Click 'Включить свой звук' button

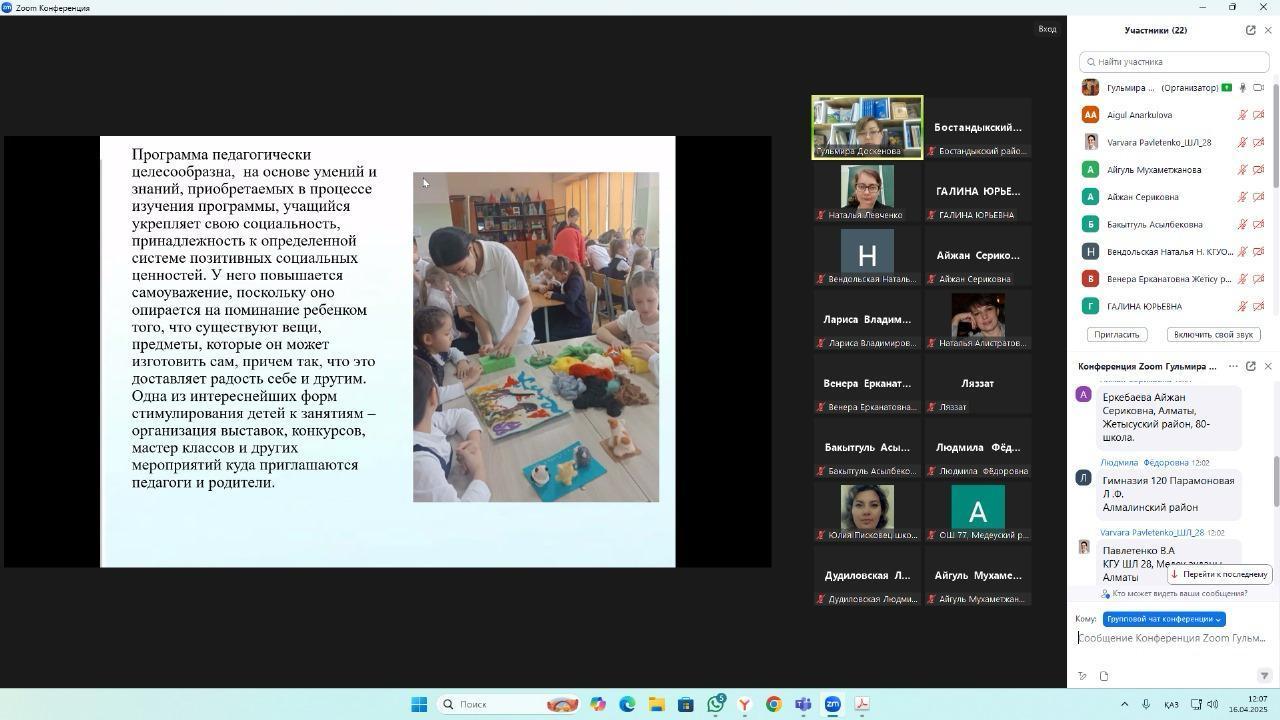point(1212,335)
